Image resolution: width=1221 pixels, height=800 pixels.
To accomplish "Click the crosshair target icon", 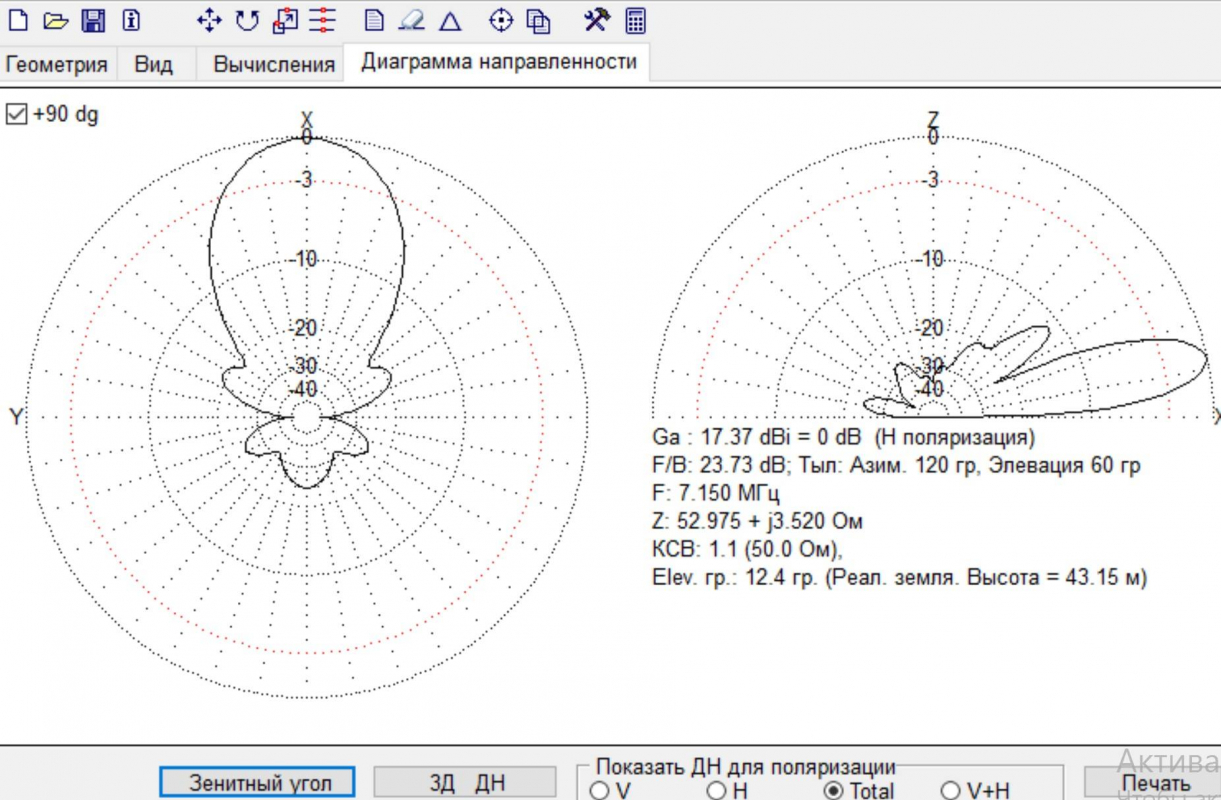I will tap(501, 20).
